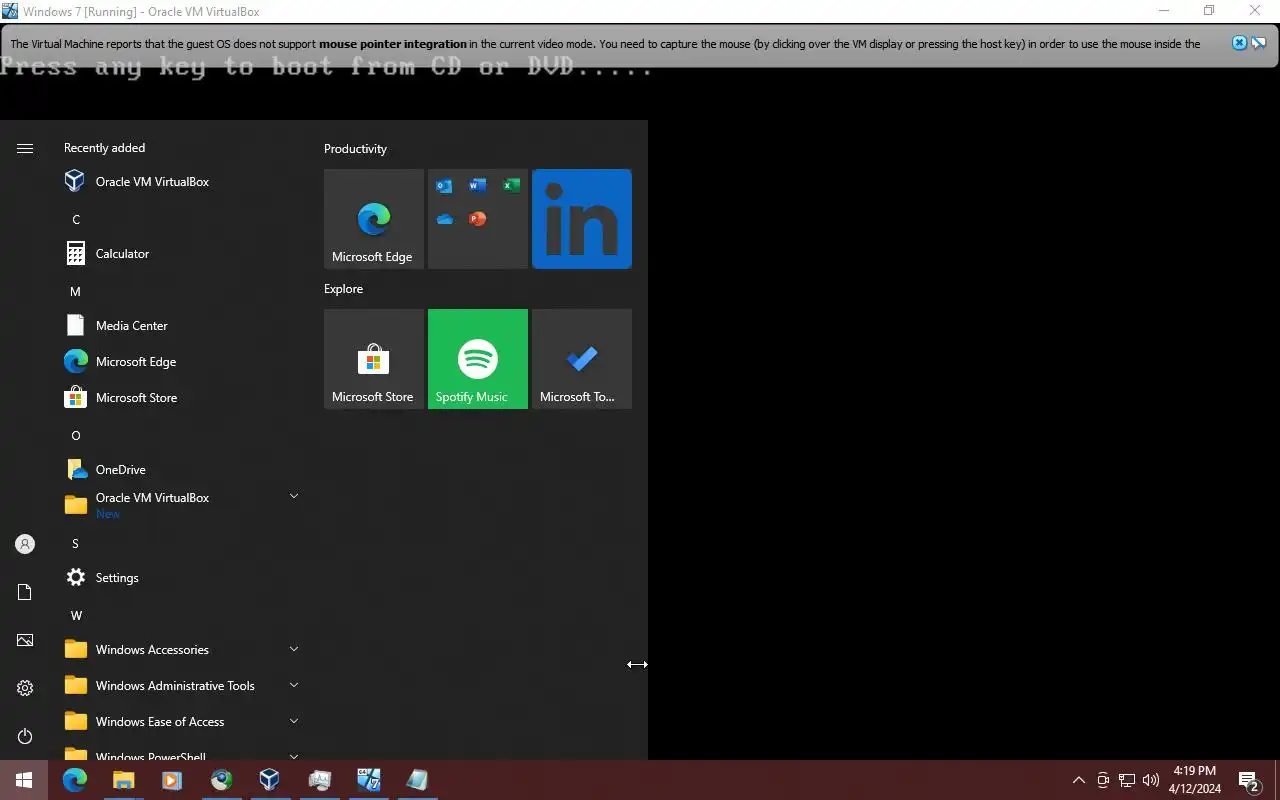Open the volume control in system tray
This screenshot has height=800, width=1280.
coord(1151,780)
